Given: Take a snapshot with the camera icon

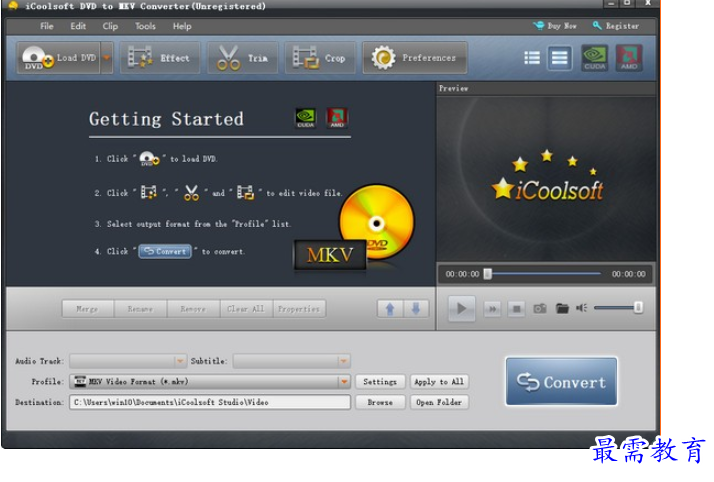Looking at the screenshot, I should click(540, 309).
